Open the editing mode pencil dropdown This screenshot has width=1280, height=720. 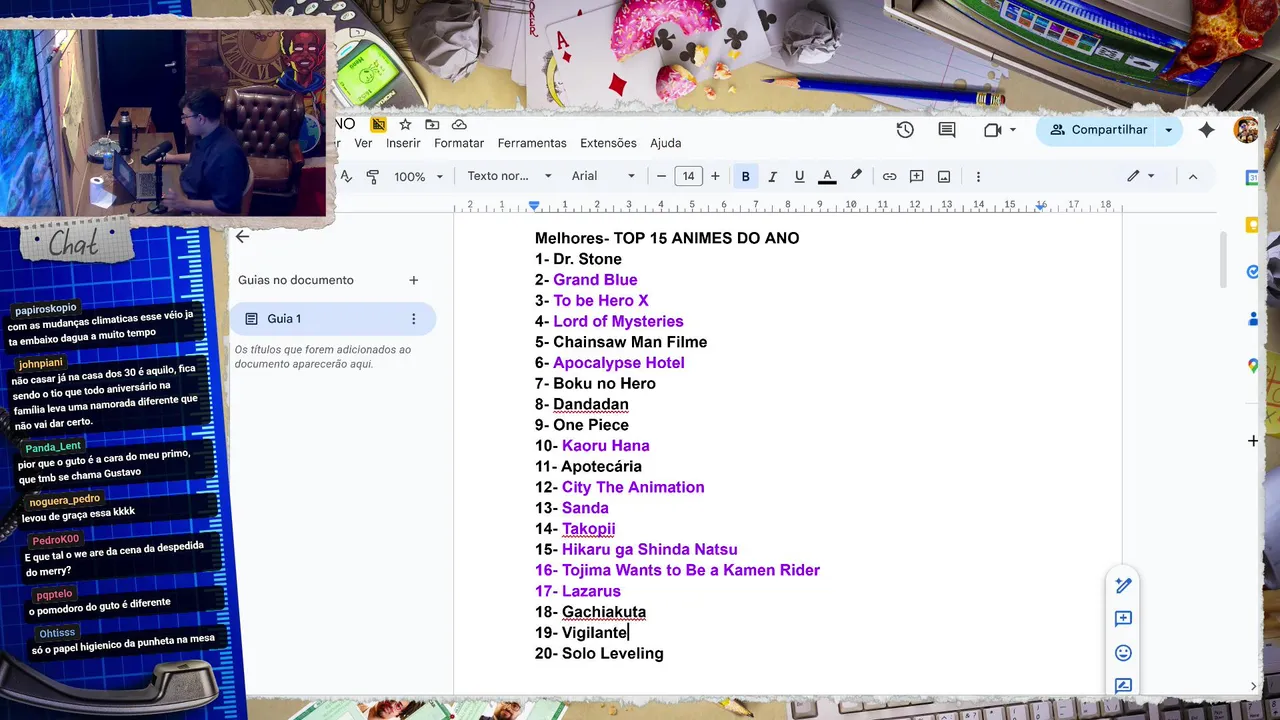point(1141,176)
